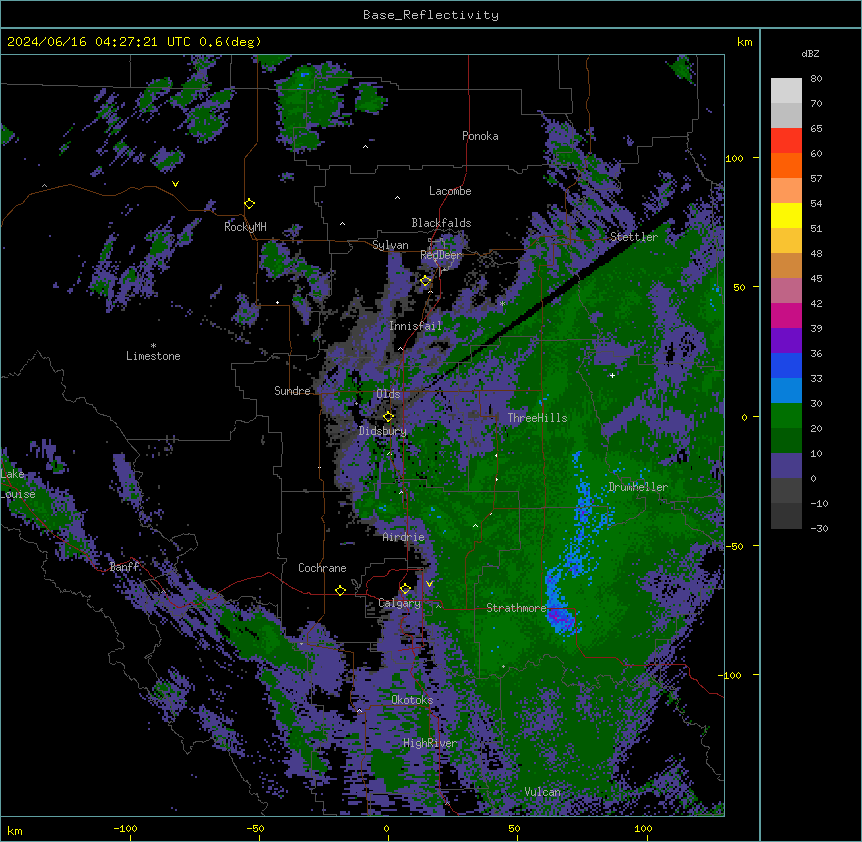Click the yellow diamond marker above Calgary
Image resolution: width=862 pixels, height=842 pixels.
click(x=405, y=589)
